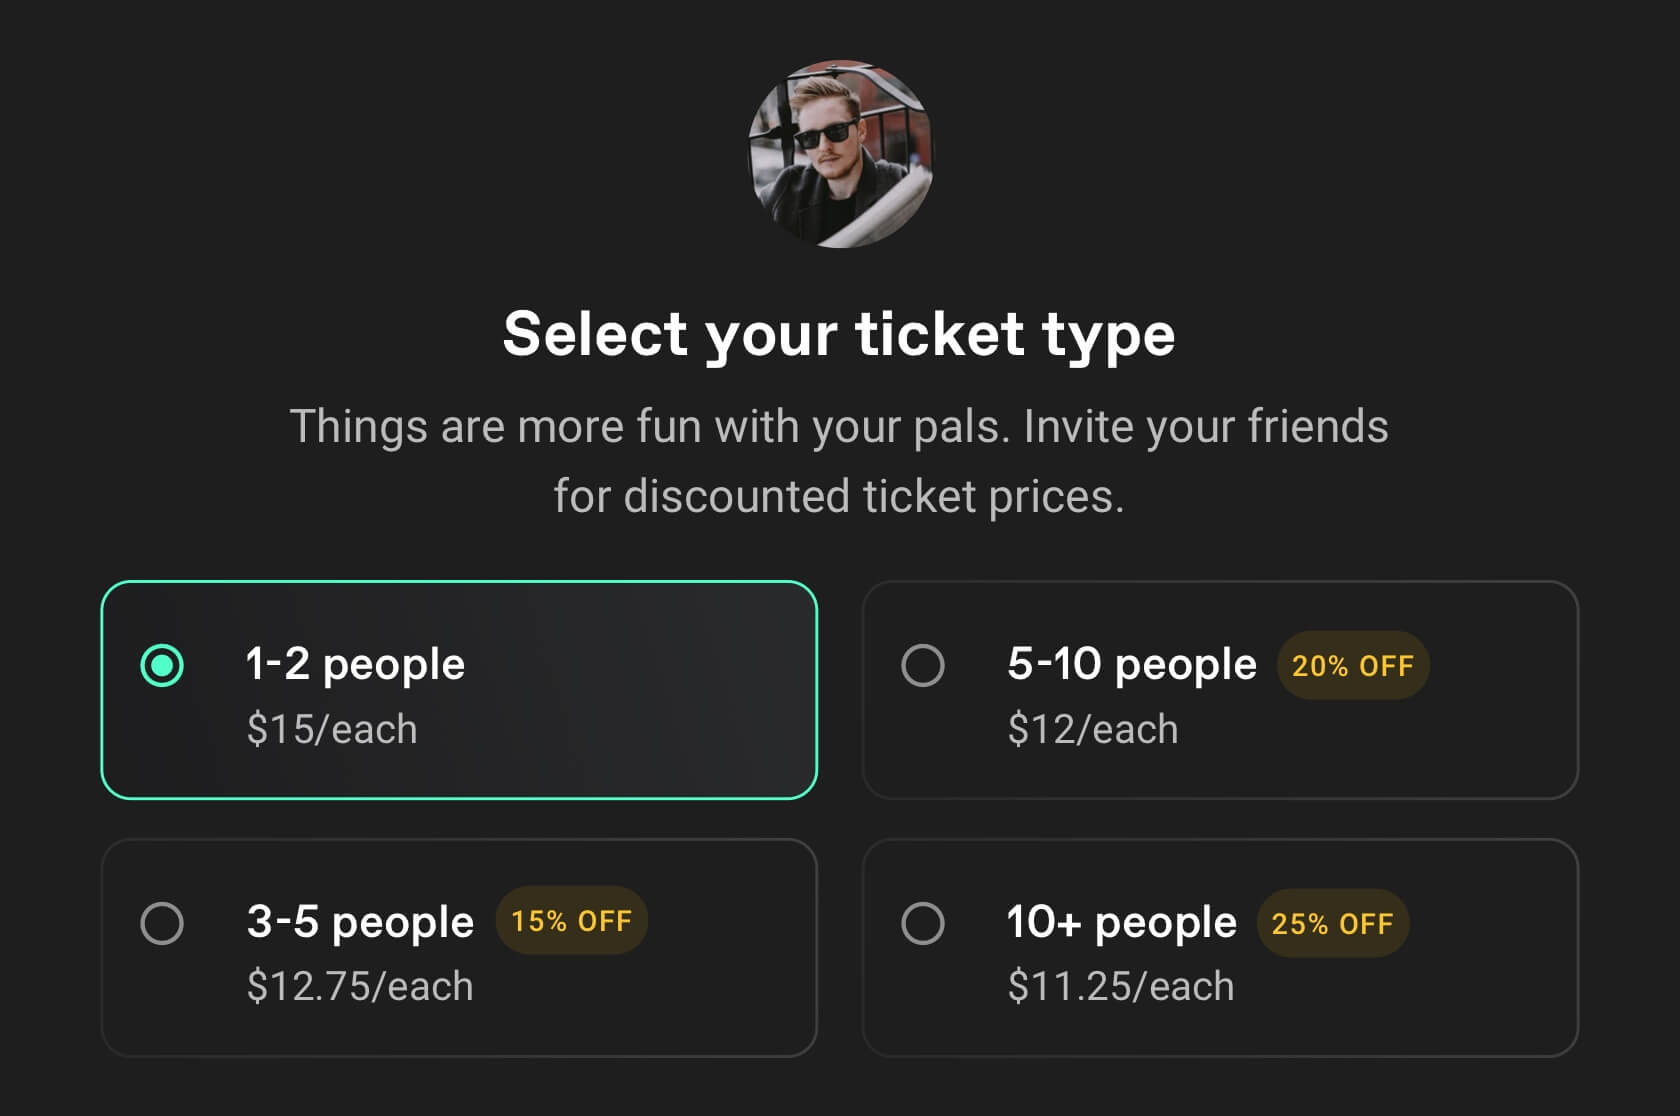Click the 'Select your ticket type' heading
The image size is (1680, 1116).
point(839,335)
